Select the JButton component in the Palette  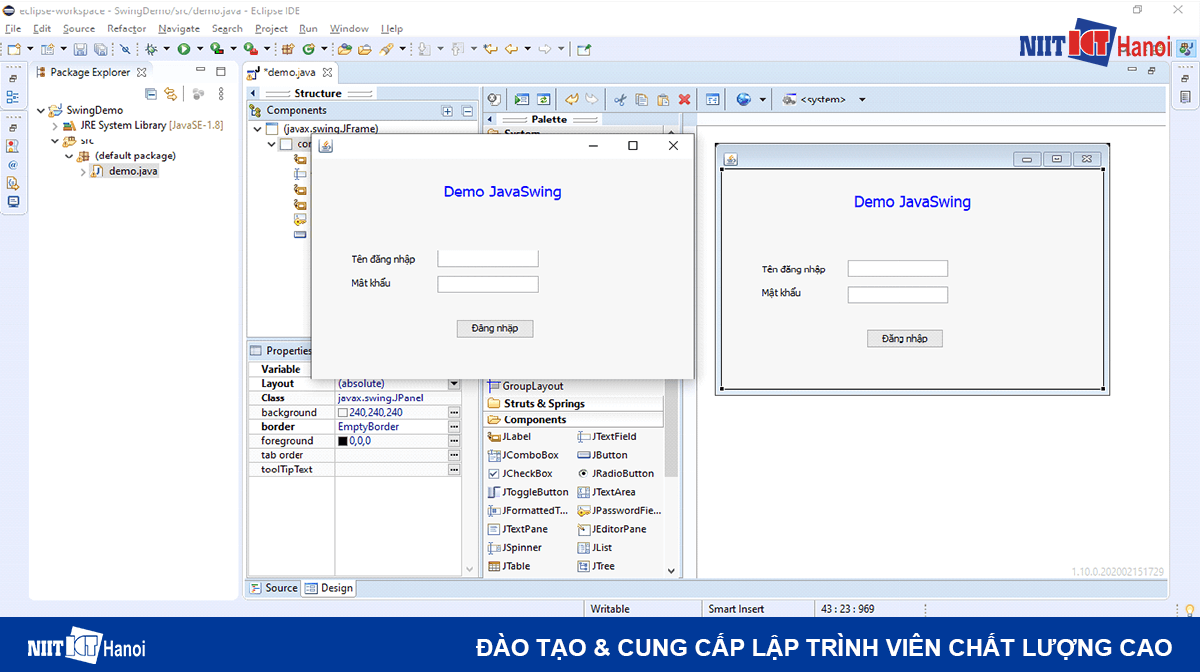(x=610, y=454)
